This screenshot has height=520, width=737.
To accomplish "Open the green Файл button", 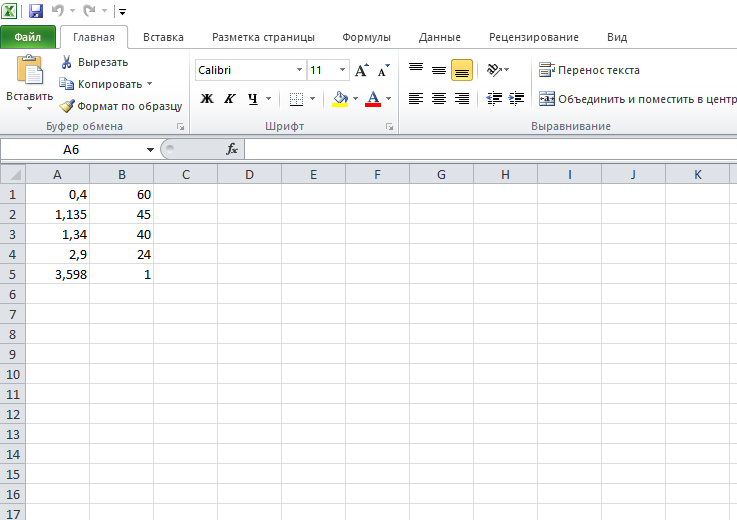I will [27, 37].
